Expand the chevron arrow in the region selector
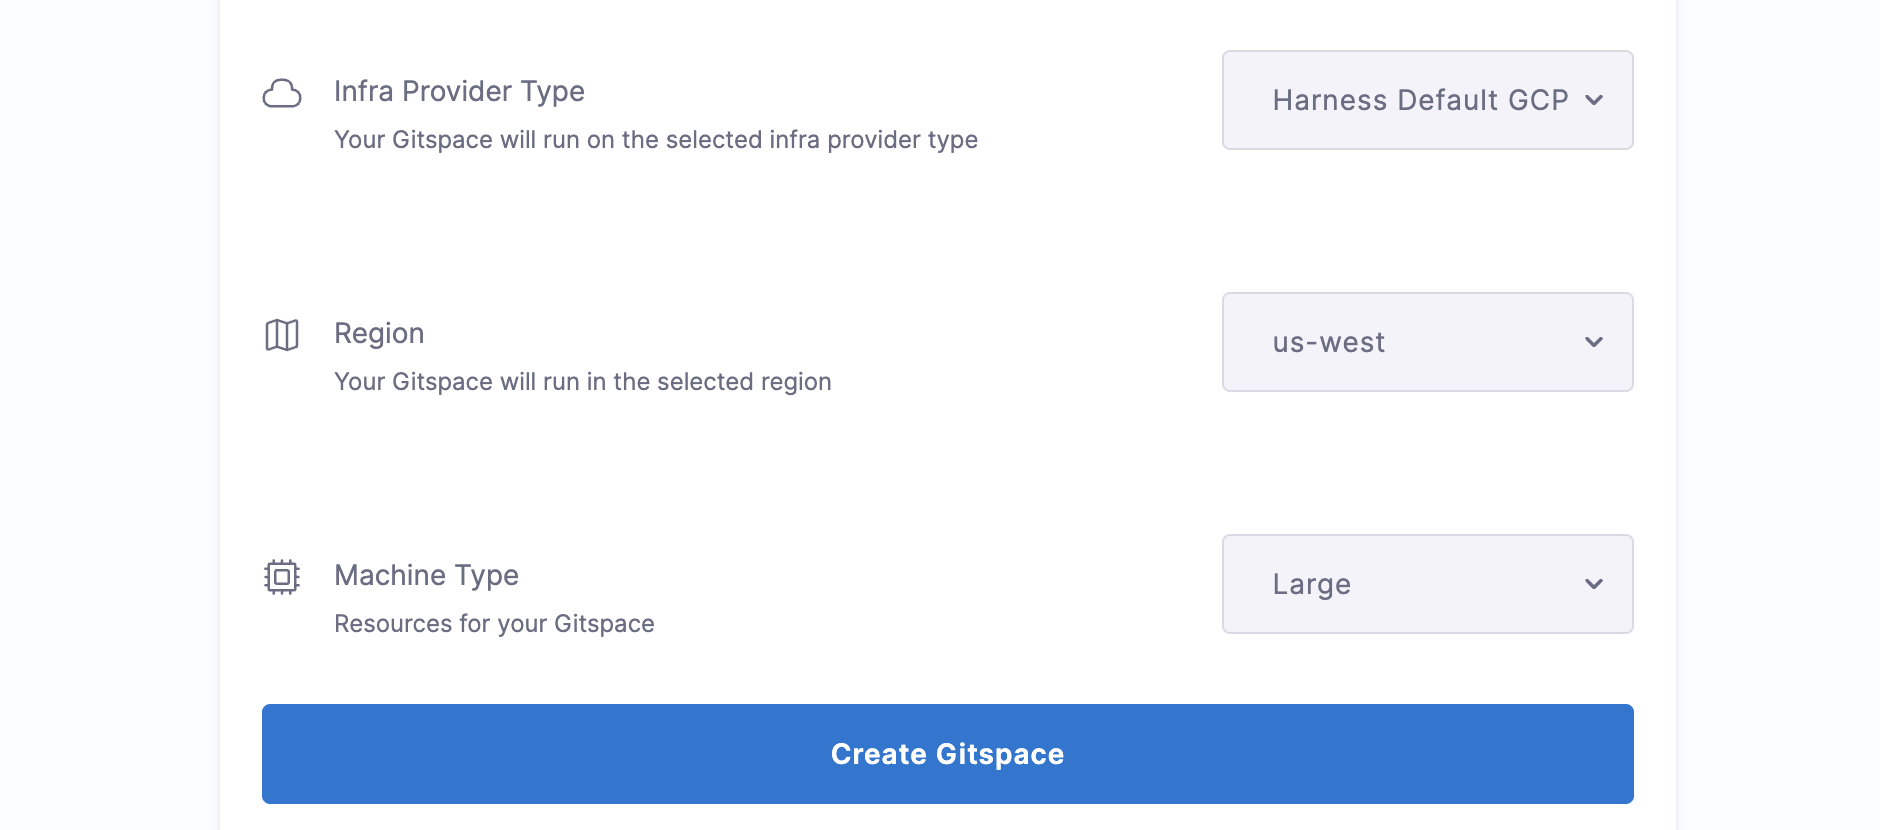 (1594, 342)
